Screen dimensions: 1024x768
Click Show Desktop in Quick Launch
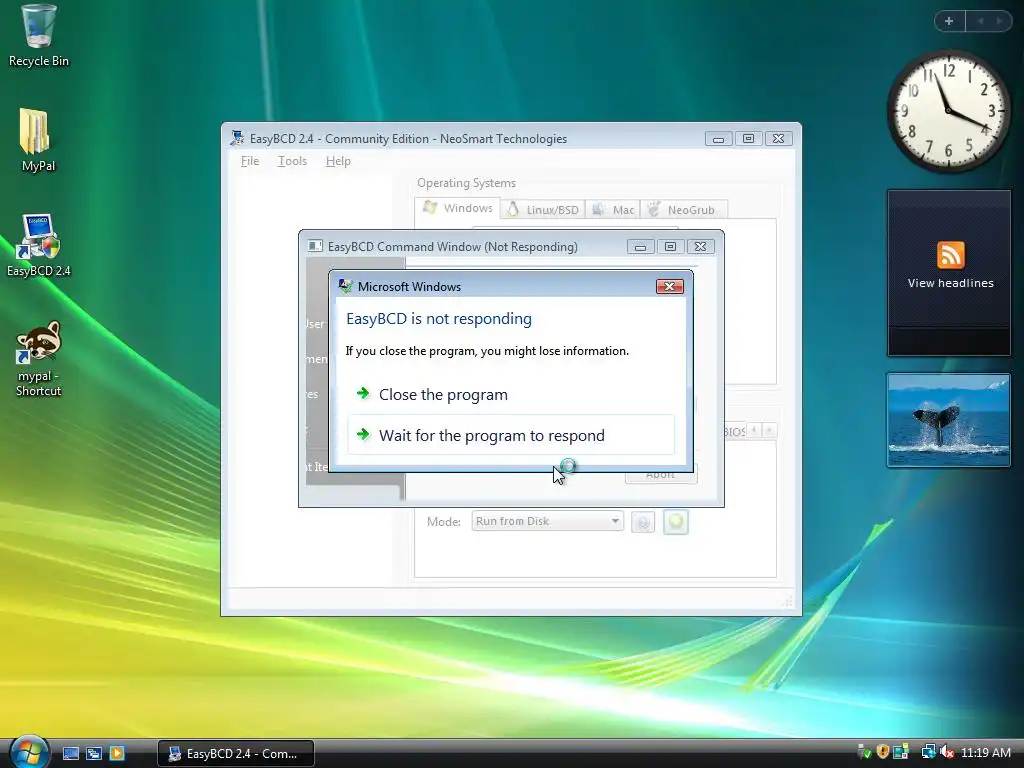[71, 754]
